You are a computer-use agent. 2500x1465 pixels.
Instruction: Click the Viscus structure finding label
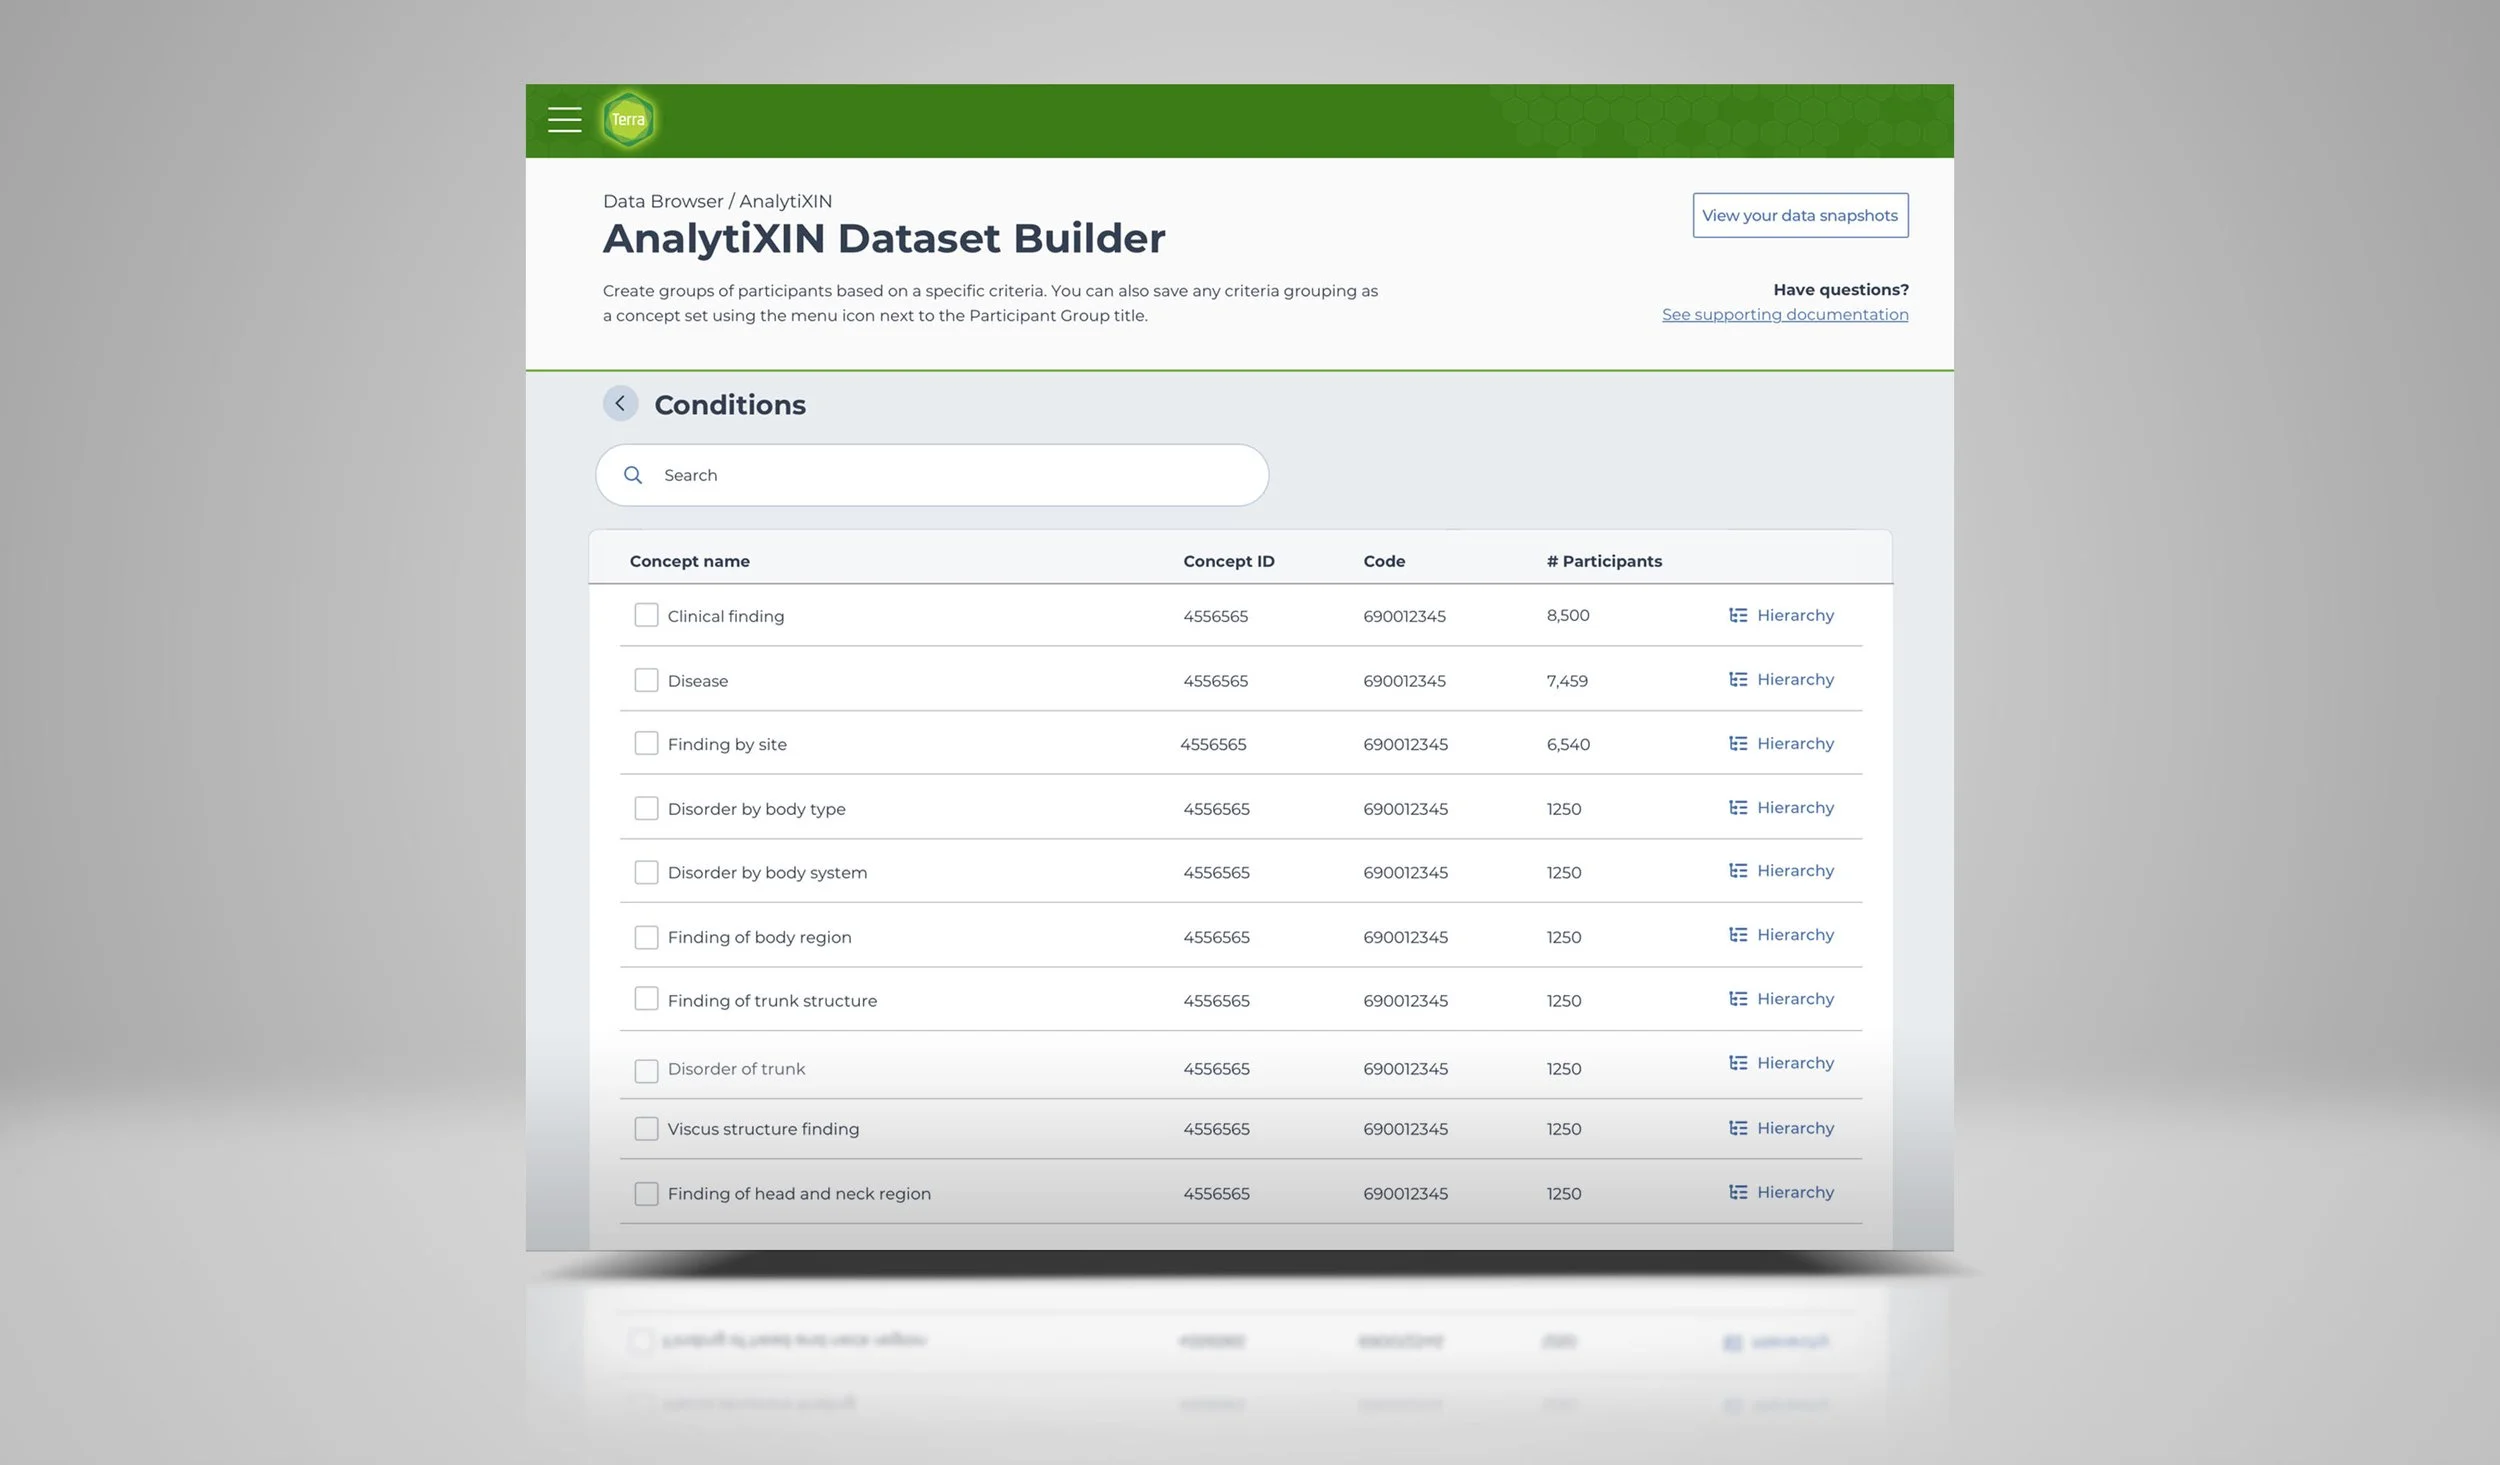[x=763, y=1129]
